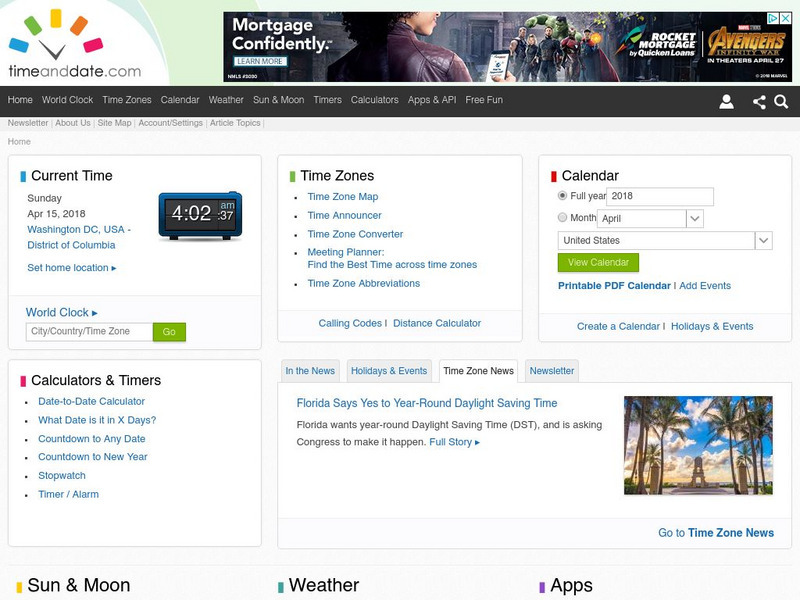Screen dimensions: 800x600
Task: Open the Time Zones menu
Action: (x=127, y=100)
